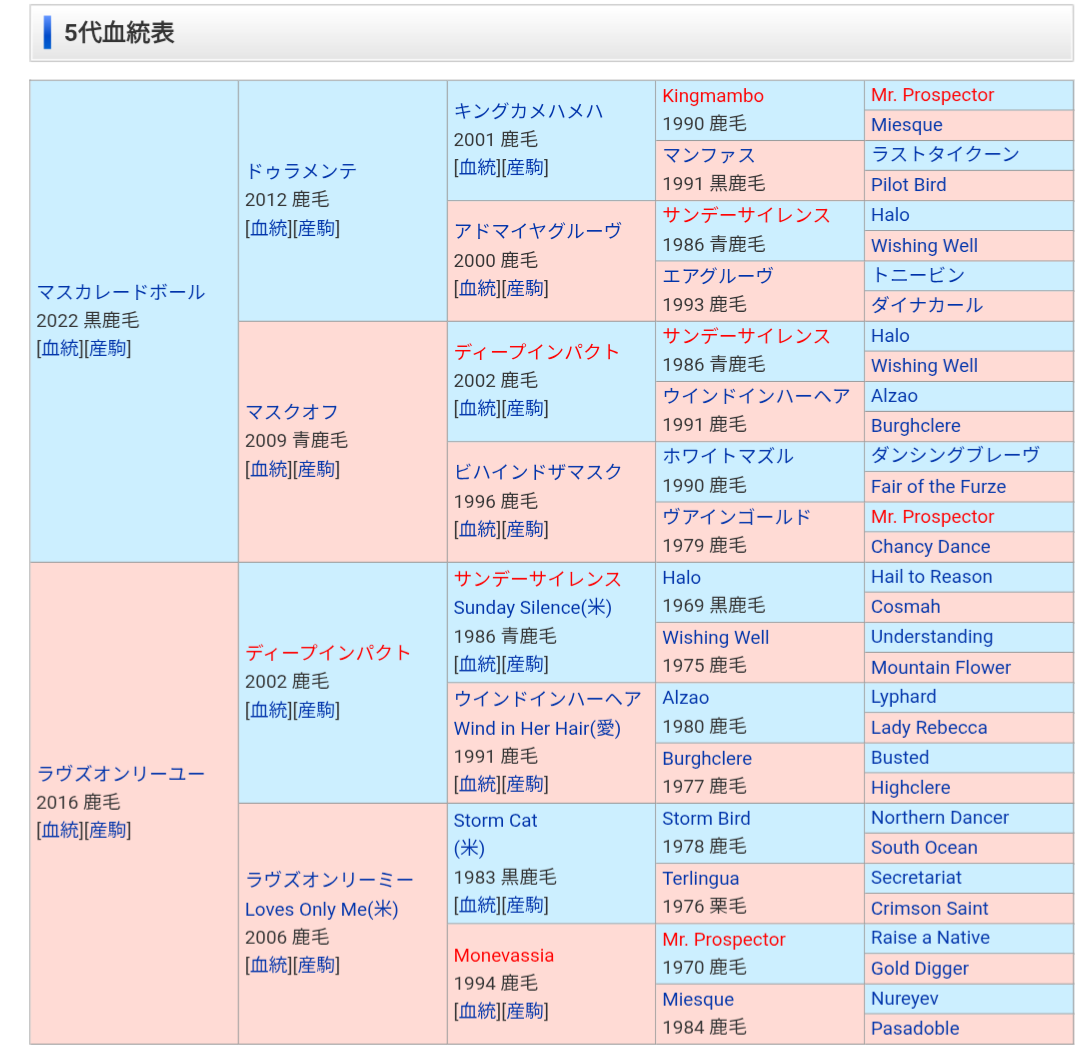
Task: Click the ラヴズオンリーミー link
Action: coord(329,880)
